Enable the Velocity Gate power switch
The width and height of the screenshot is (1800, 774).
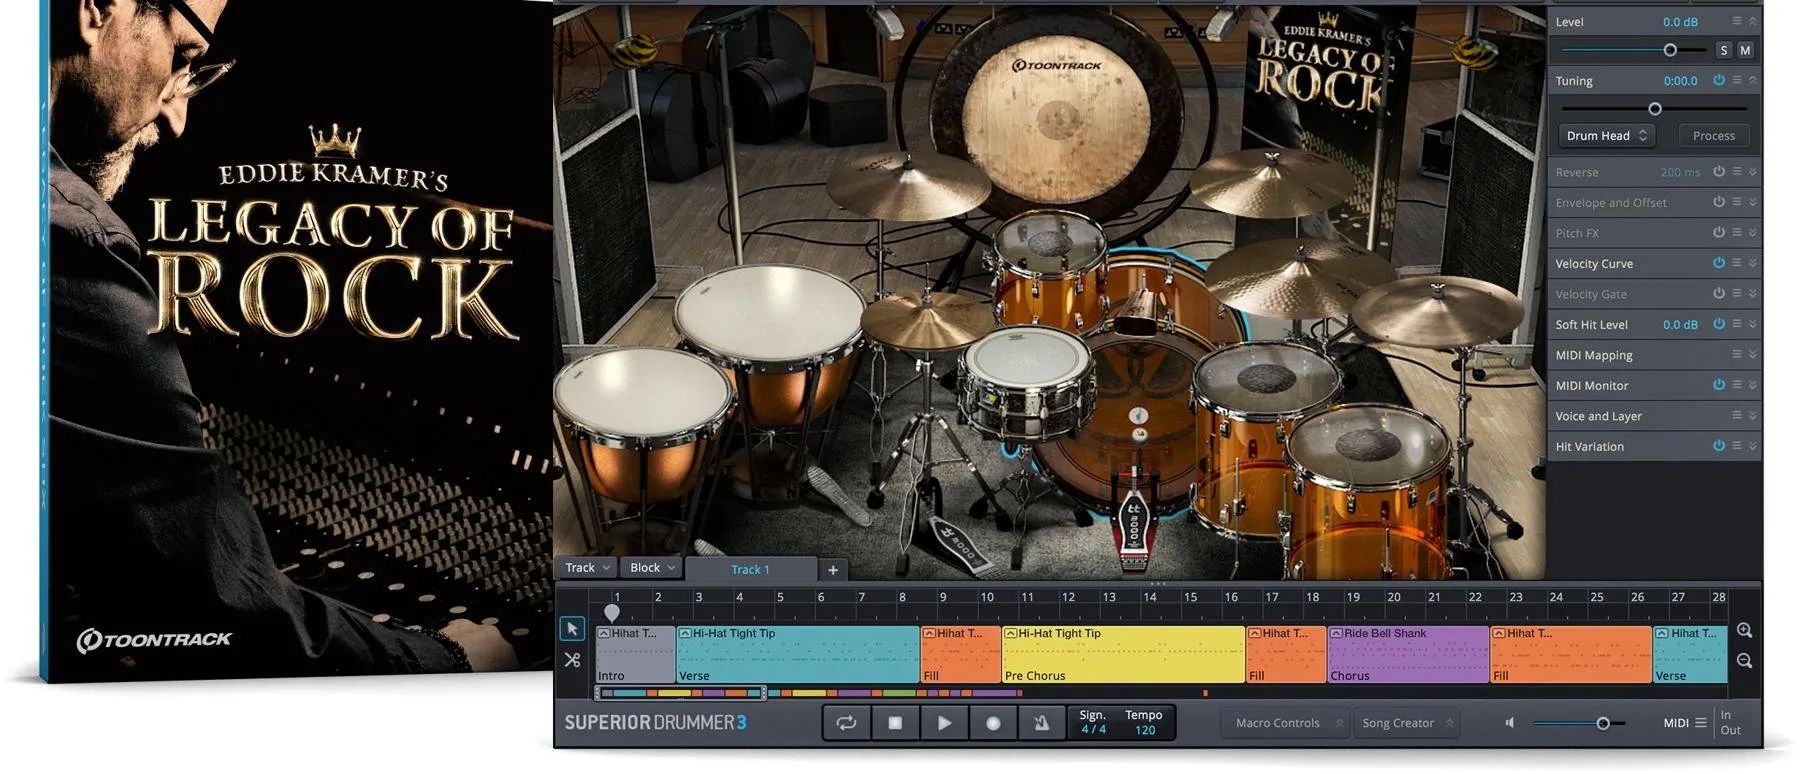click(x=1719, y=293)
